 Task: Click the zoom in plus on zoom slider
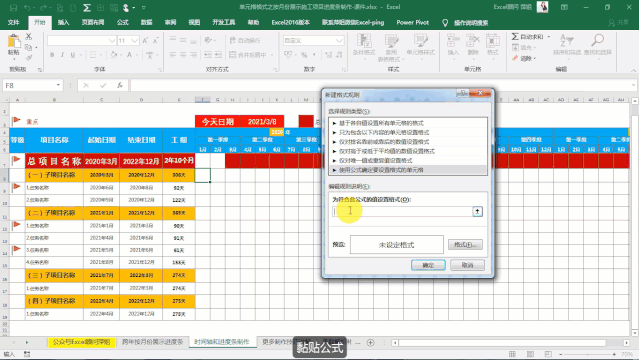click(614, 354)
